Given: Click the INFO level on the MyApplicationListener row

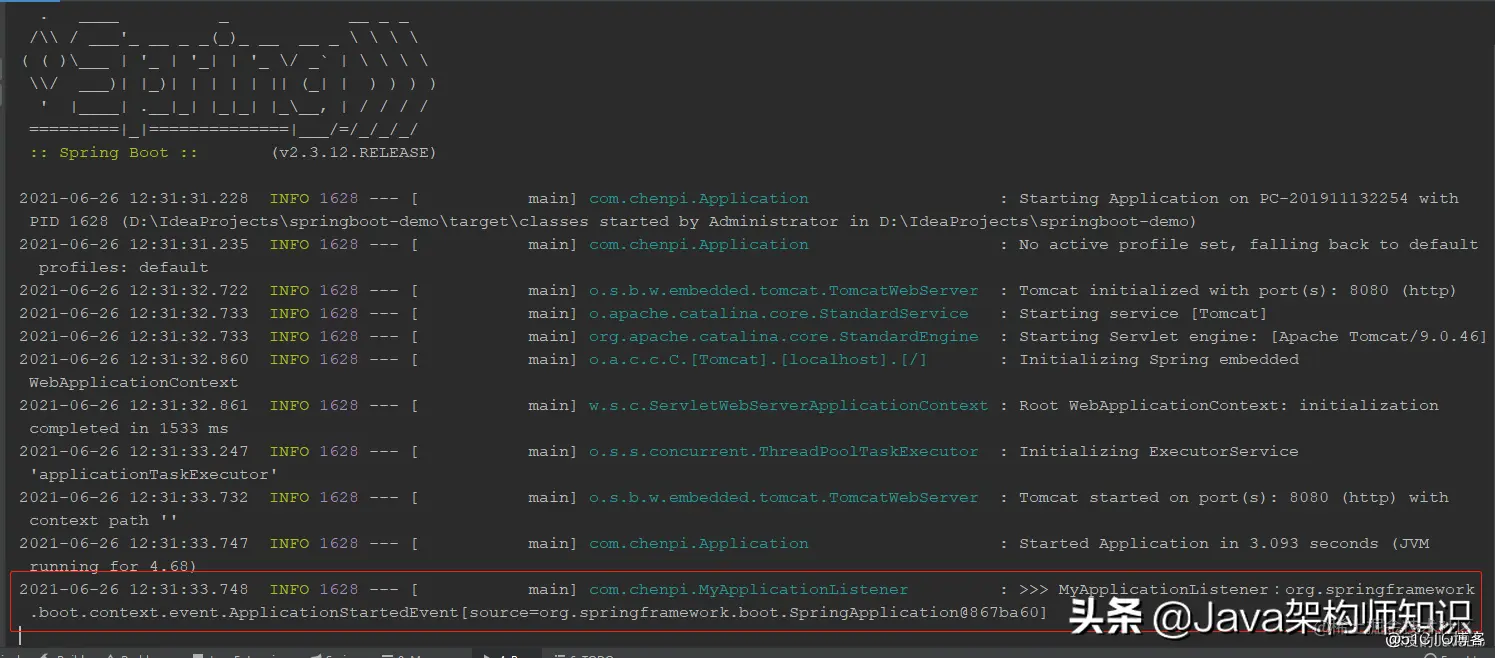Looking at the screenshot, I should pos(290,590).
